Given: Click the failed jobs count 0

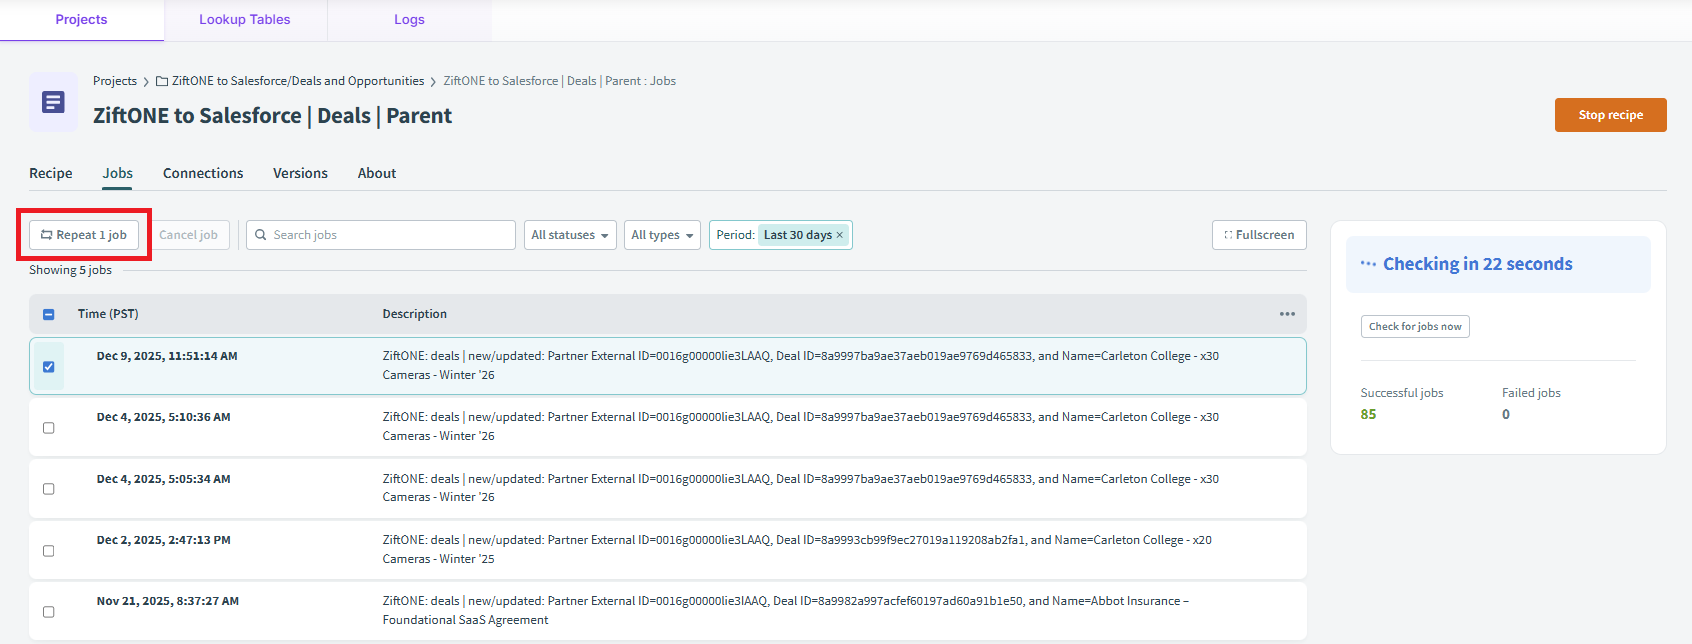Looking at the screenshot, I should (1506, 414).
